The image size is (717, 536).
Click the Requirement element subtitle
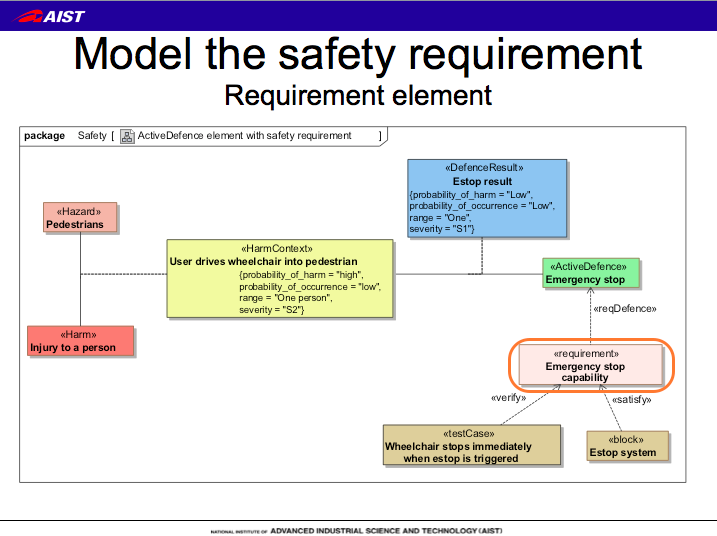pos(358,95)
